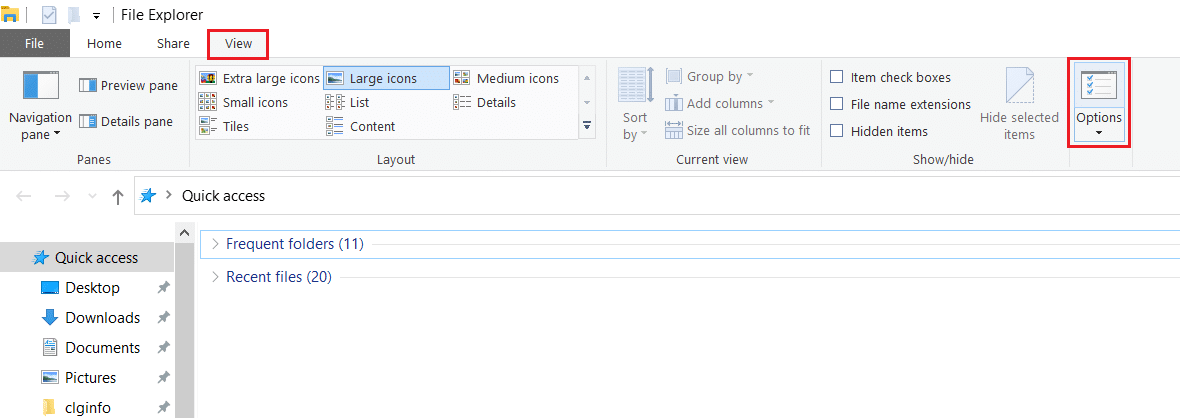Click the pin icon beside Downloads
Viewport: 1180px width, 418px height.
click(163, 318)
